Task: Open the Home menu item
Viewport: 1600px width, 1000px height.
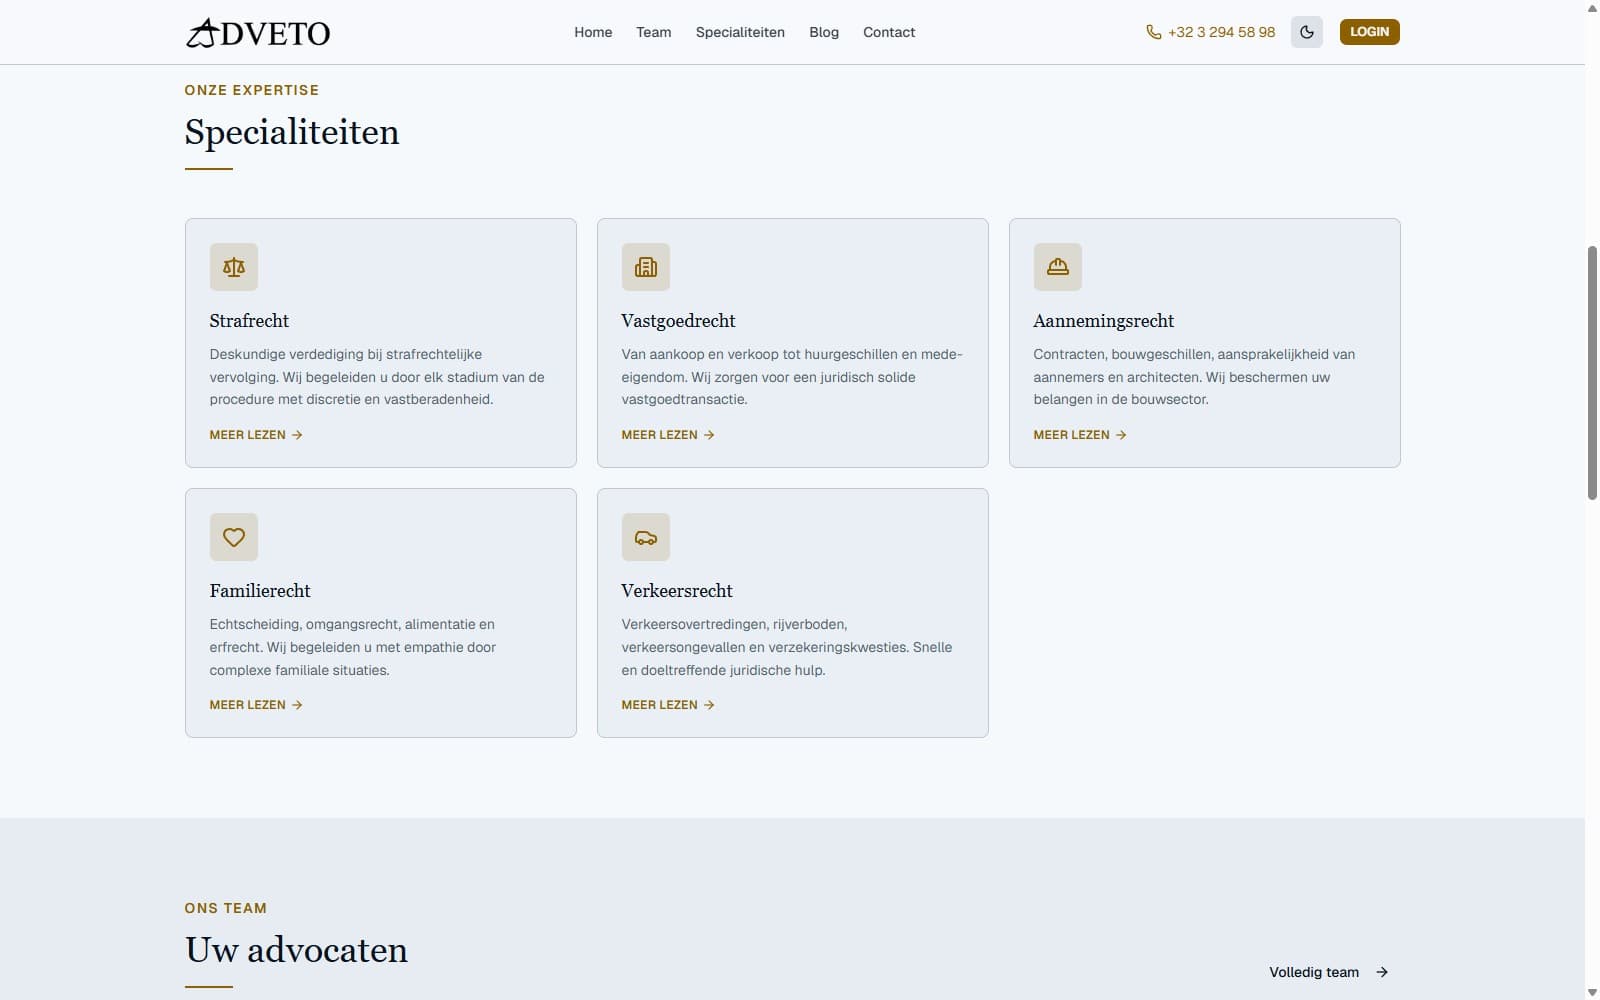Action: click(x=593, y=32)
